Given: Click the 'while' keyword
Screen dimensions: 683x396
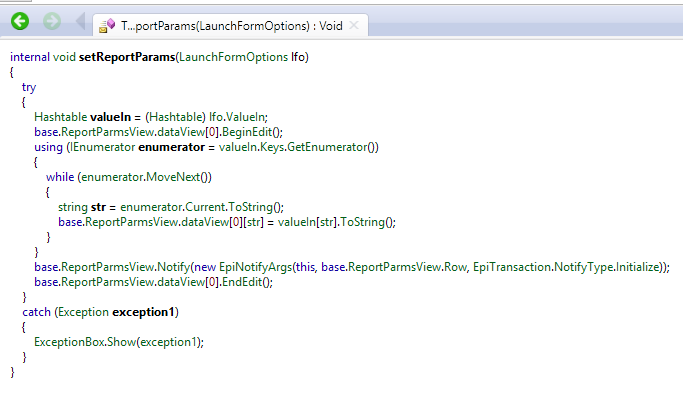Looking at the screenshot, I should pyautogui.click(x=60, y=177).
